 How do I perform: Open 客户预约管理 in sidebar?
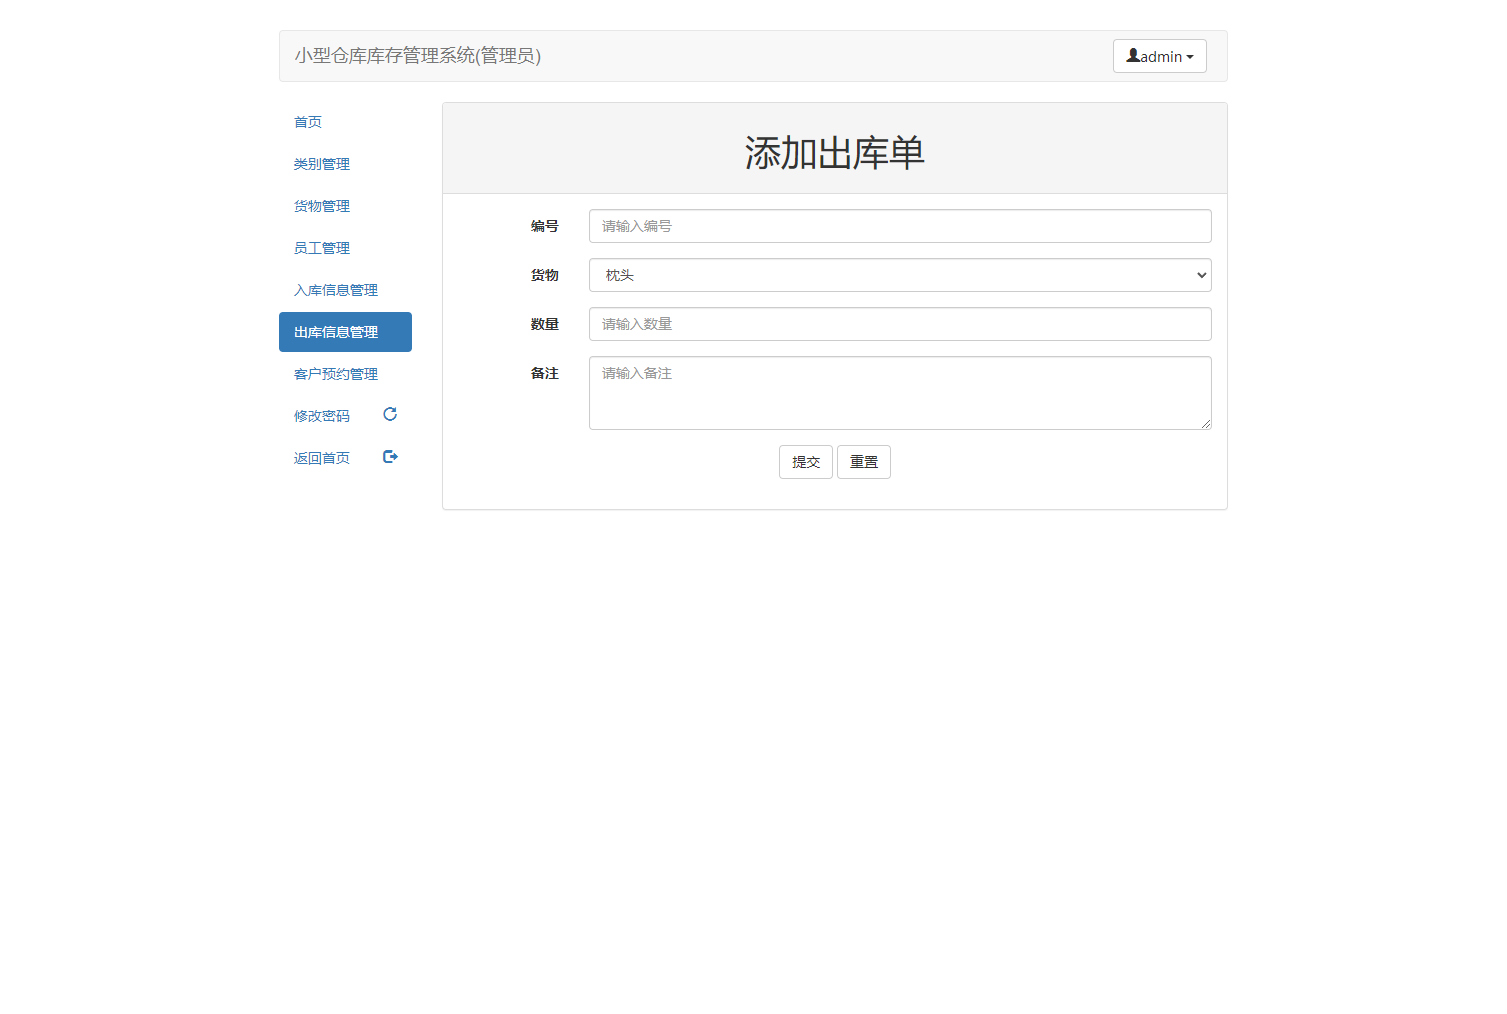336,374
